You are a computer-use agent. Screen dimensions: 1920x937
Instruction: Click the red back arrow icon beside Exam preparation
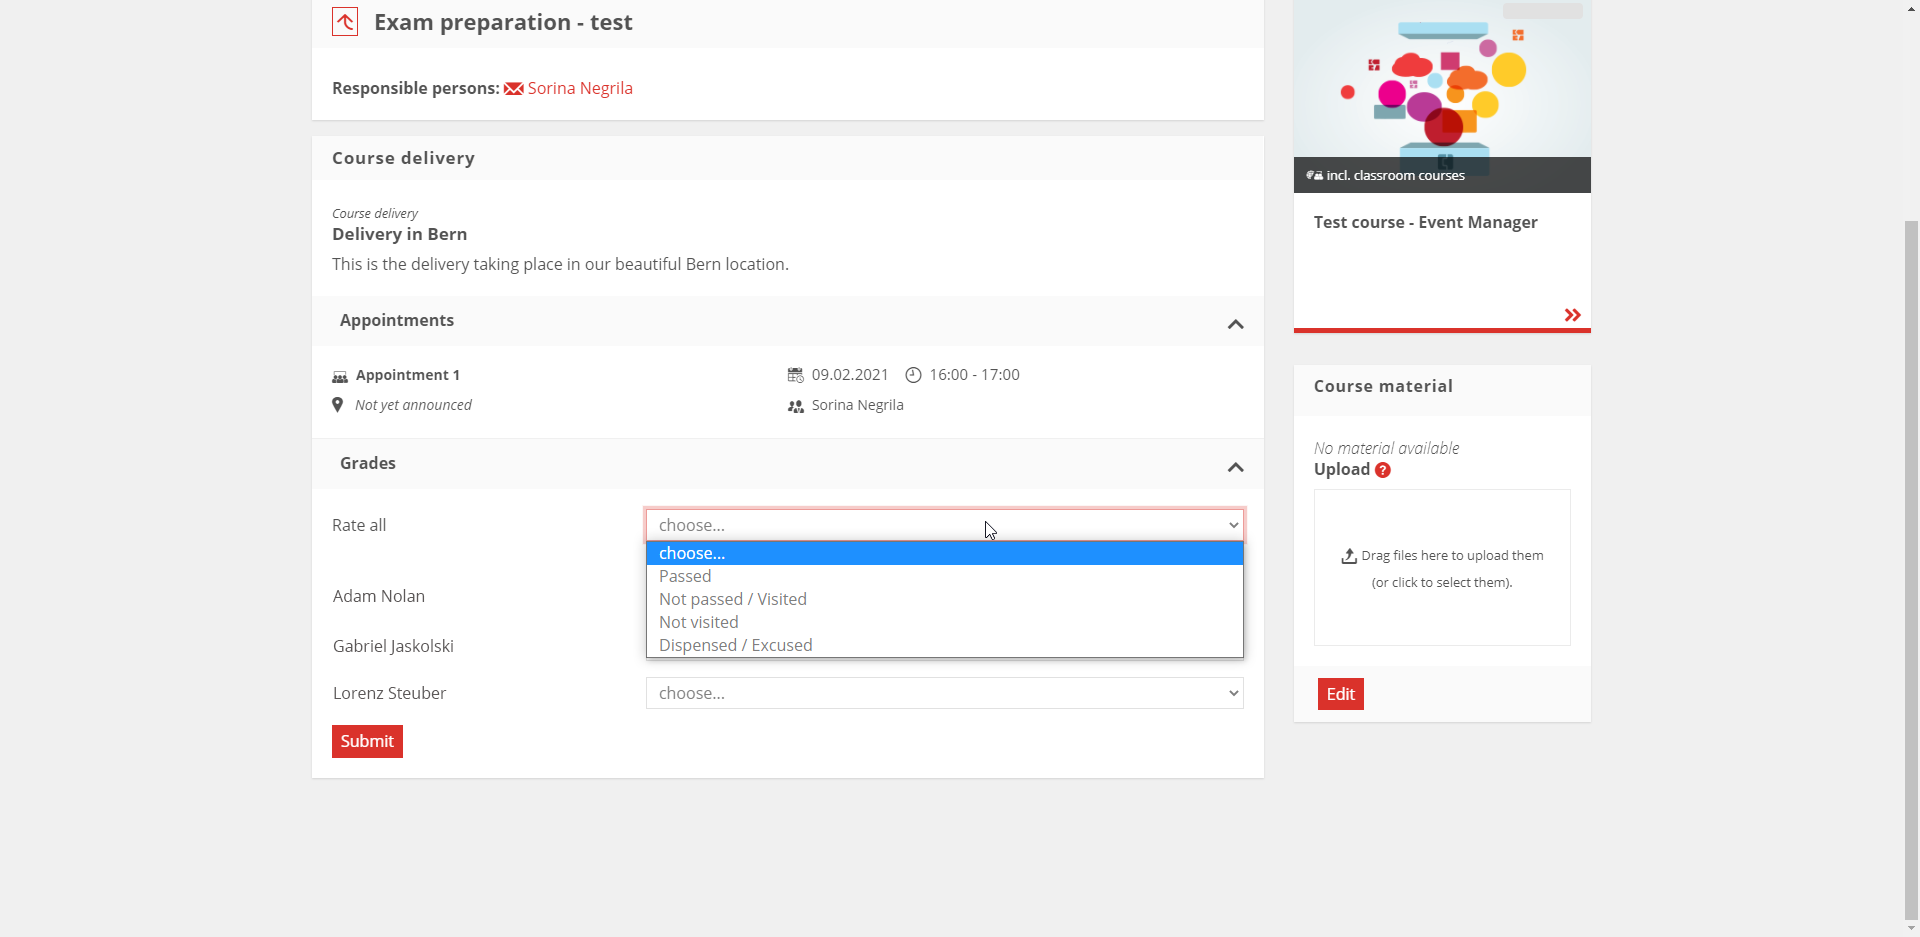tap(345, 22)
